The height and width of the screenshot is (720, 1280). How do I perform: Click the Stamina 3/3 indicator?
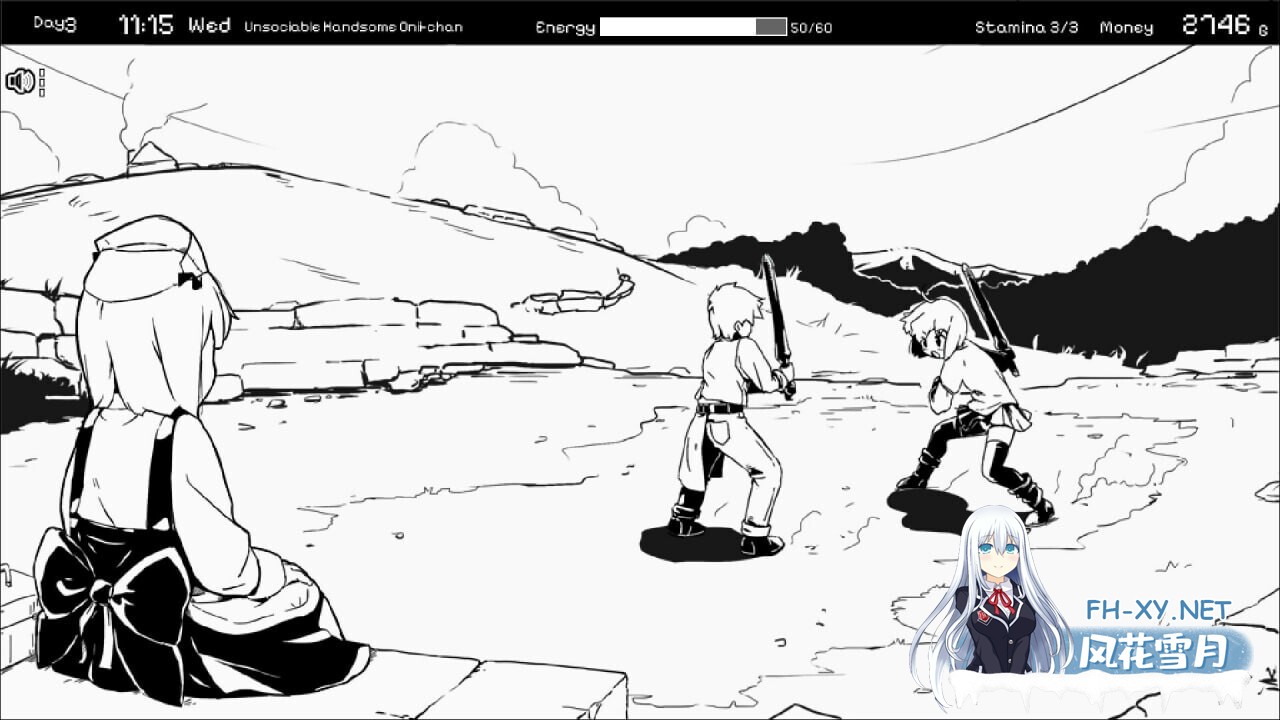[x=1026, y=28]
